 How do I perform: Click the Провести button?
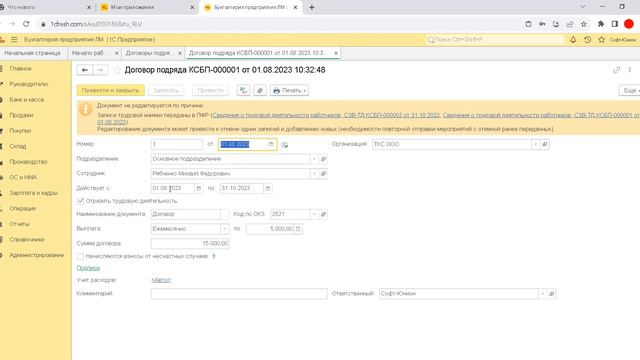[211, 90]
